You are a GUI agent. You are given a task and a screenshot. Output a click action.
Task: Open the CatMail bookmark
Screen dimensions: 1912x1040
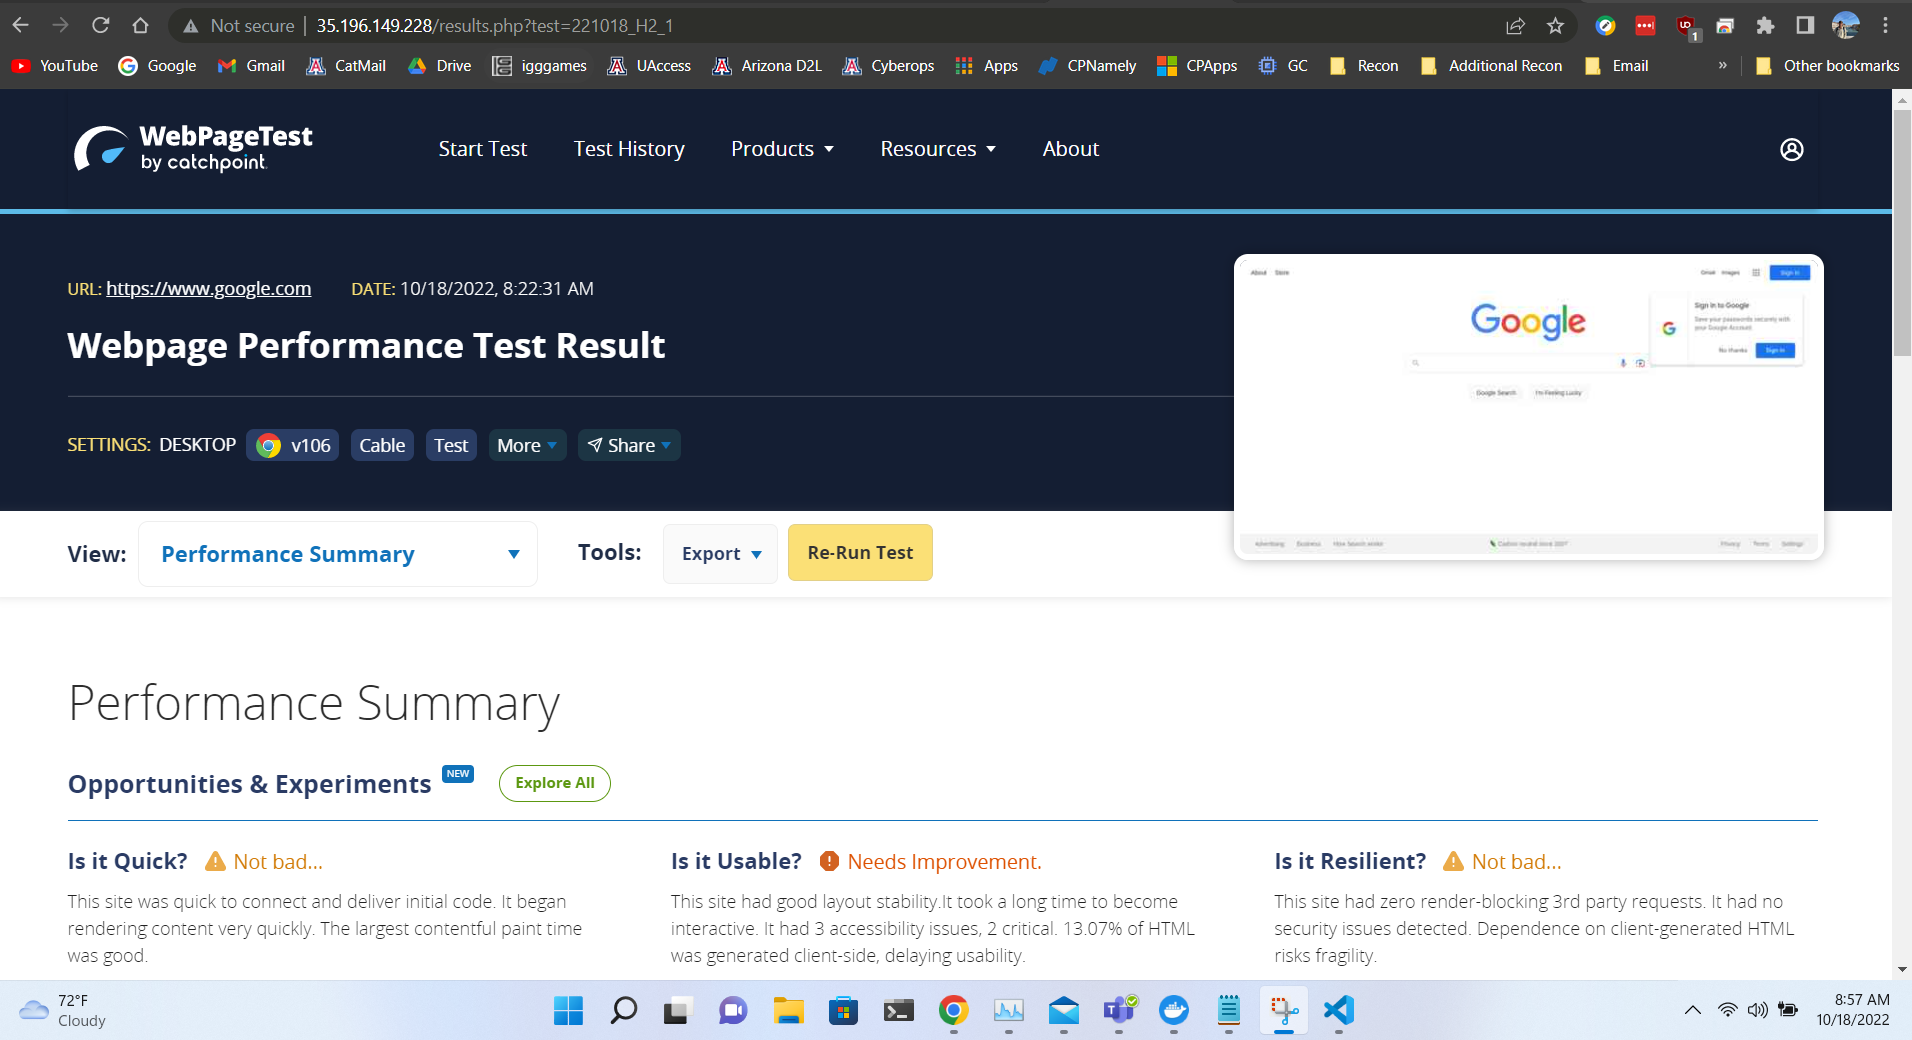point(346,66)
